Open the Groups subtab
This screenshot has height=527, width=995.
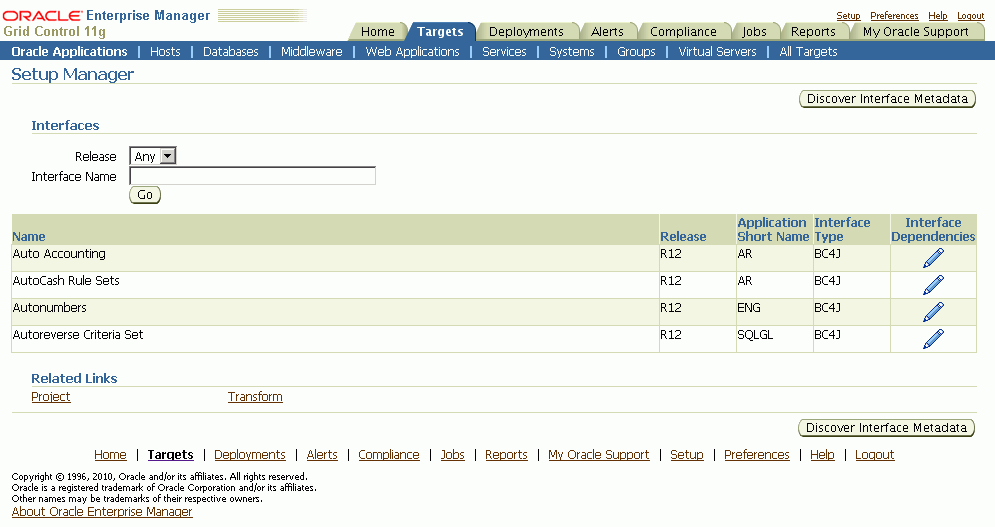click(636, 51)
